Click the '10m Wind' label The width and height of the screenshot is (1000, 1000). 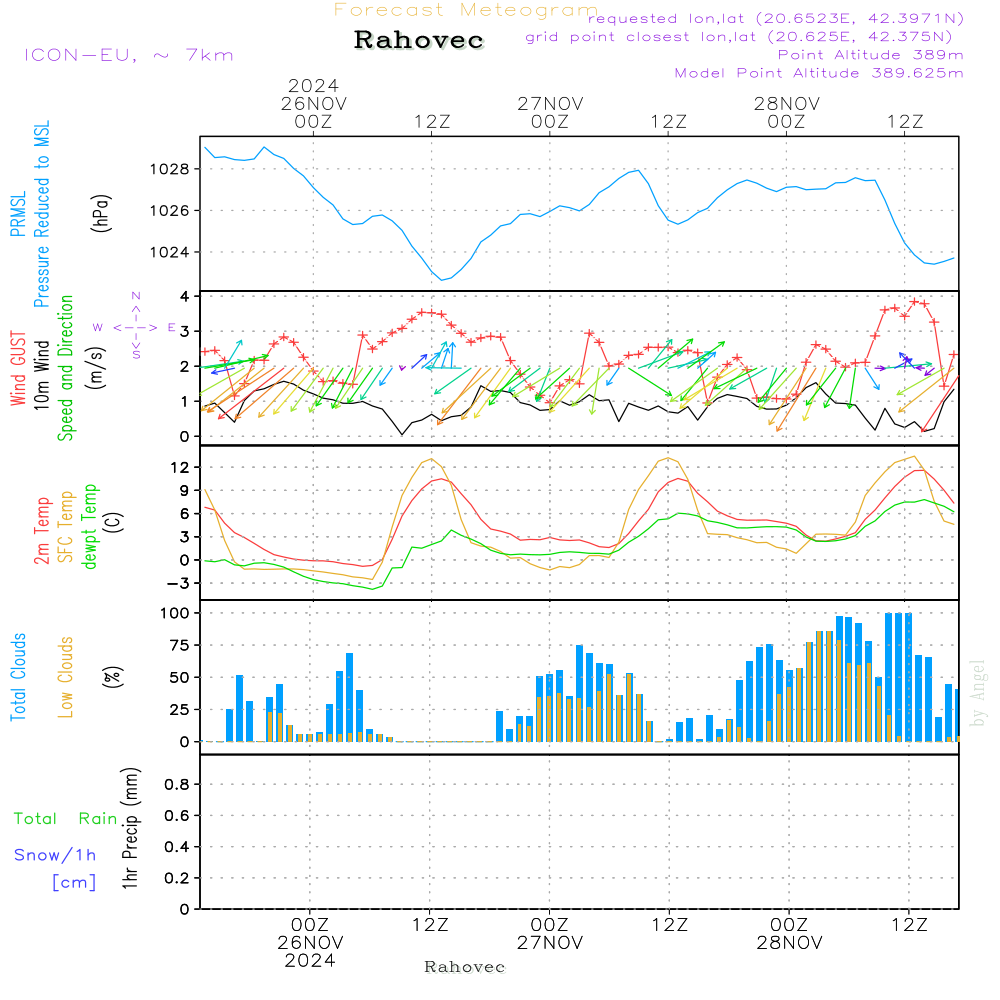click(41, 375)
